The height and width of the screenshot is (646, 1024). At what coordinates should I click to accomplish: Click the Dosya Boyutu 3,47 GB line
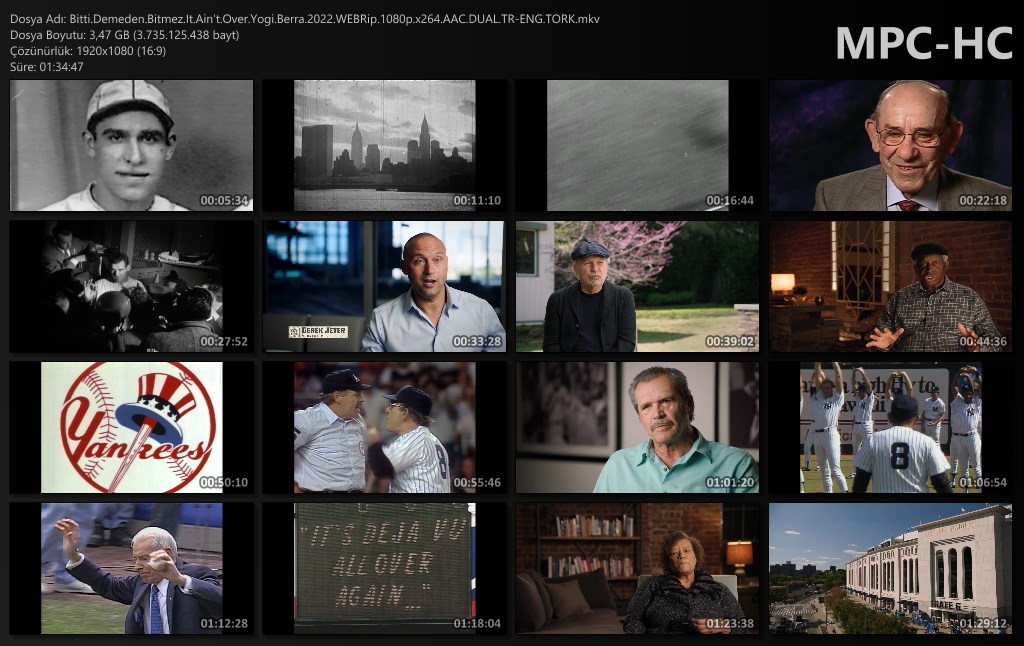124,35
